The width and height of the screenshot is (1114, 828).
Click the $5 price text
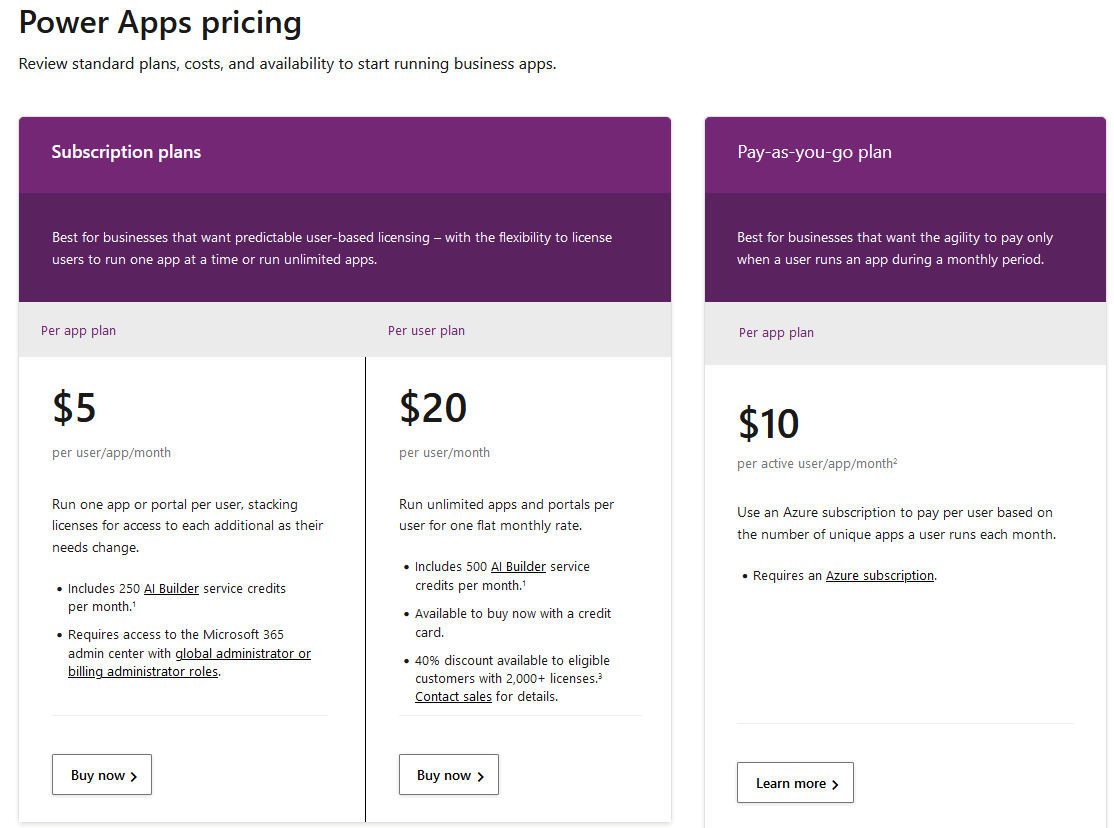74,408
